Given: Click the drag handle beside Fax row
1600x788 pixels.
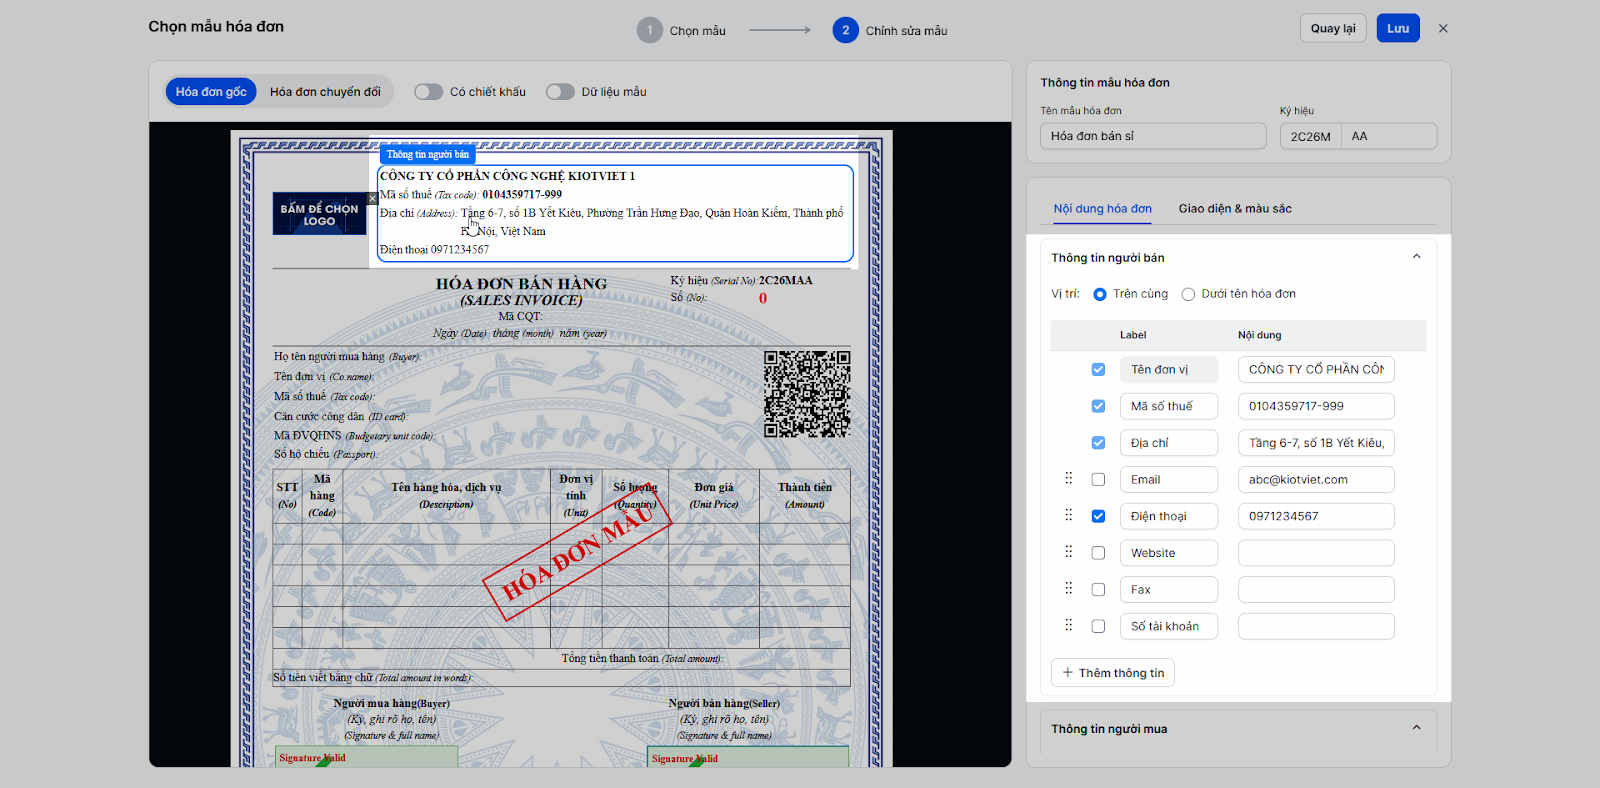Looking at the screenshot, I should pyautogui.click(x=1068, y=589).
